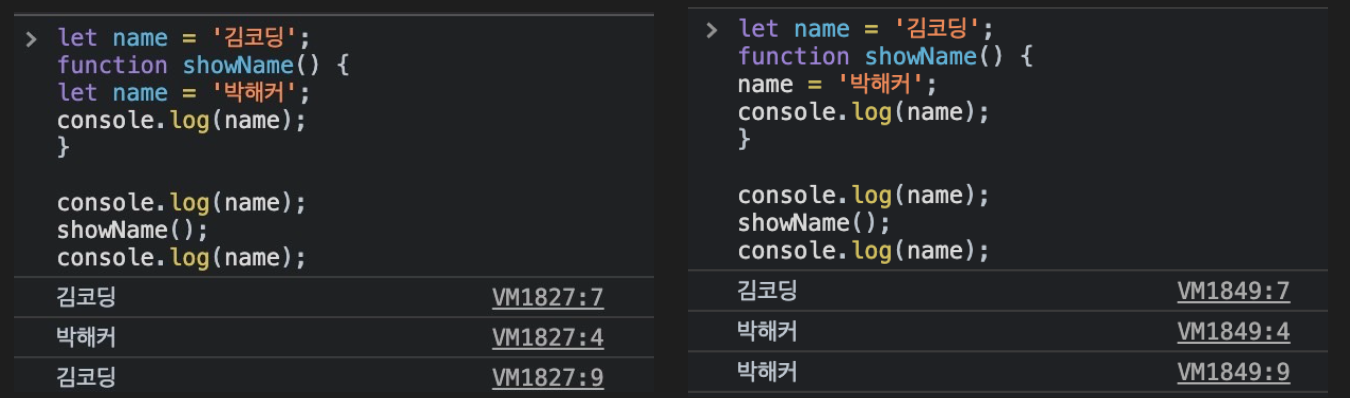
Task: Open the VM1827:9 source link
Action: tap(548, 377)
